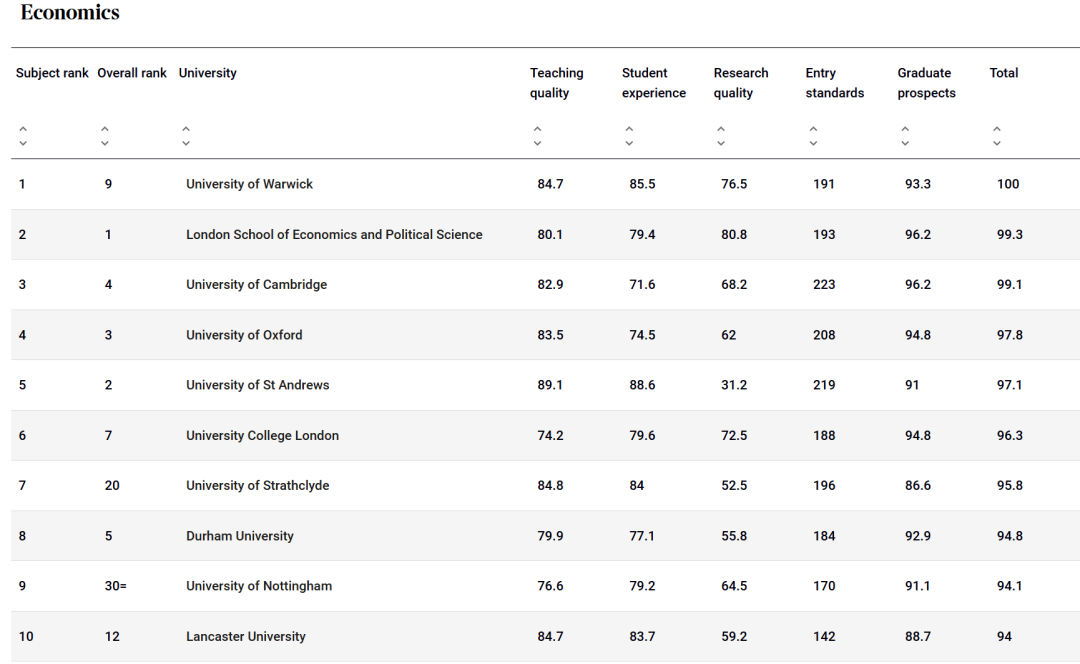
Task: Click UCL's teaching quality 74.2
Action: (550, 435)
